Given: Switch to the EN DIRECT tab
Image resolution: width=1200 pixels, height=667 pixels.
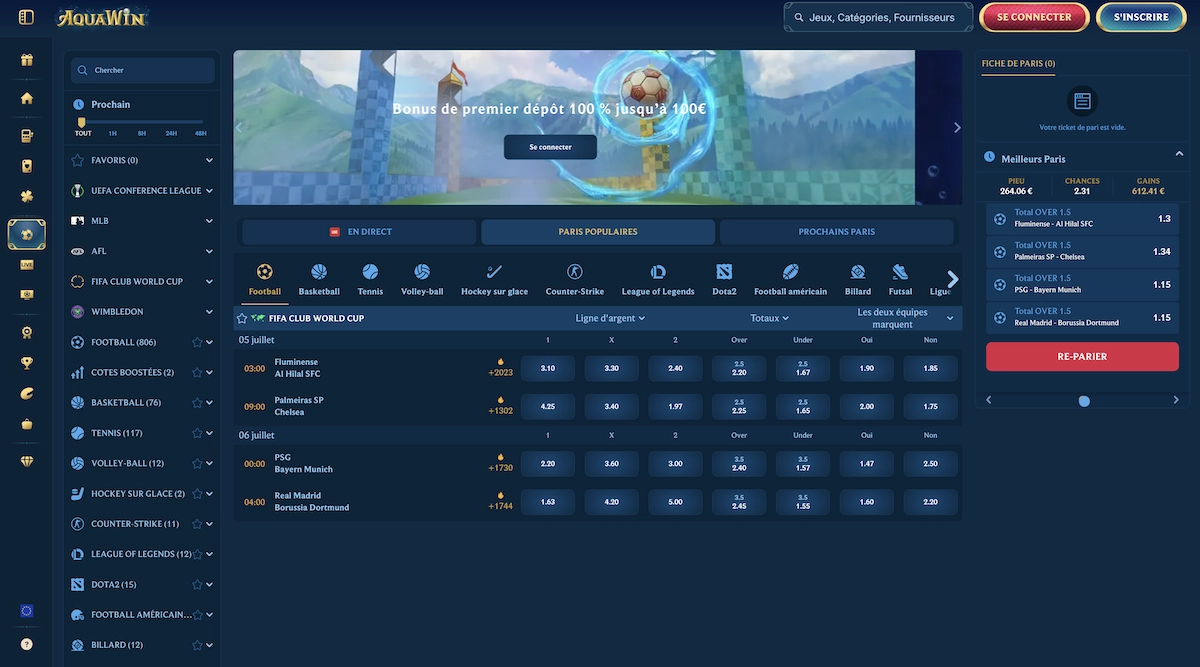Looking at the screenshot, I should pyautogui.click(x=359, y=232).
